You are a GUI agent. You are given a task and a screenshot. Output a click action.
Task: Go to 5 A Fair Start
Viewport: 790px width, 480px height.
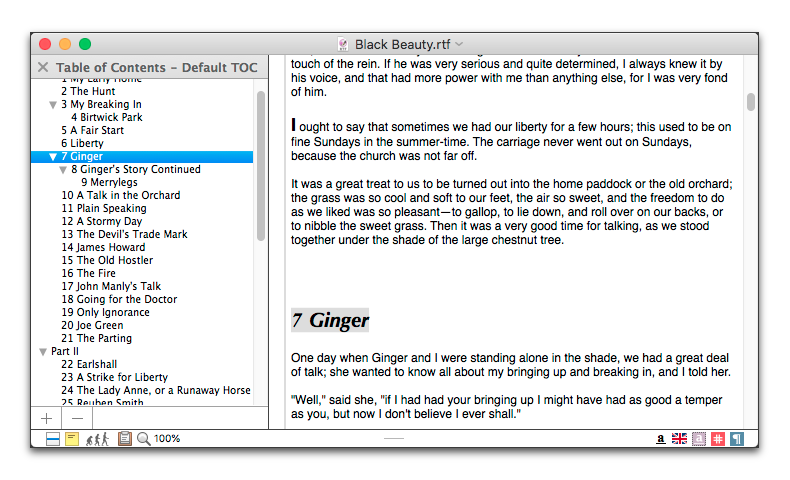[x=92, y=130]
